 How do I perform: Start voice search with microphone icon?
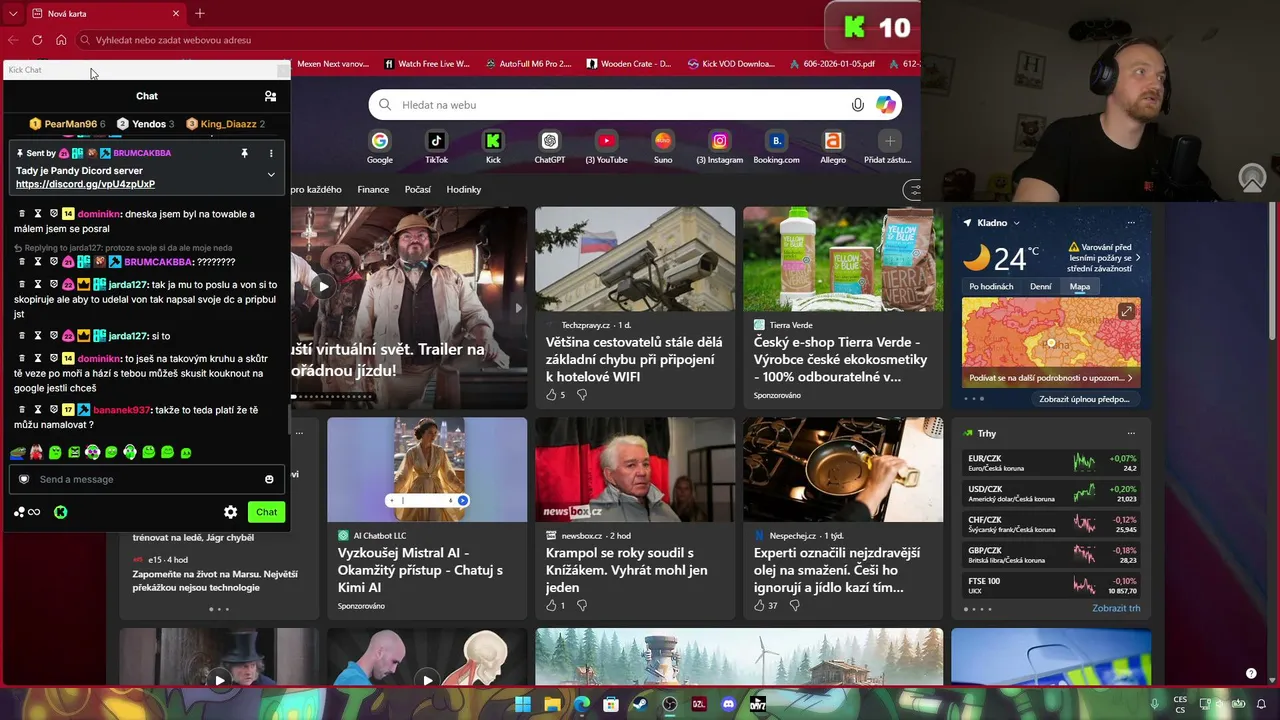pyautogui.click(x=857, y=105)
